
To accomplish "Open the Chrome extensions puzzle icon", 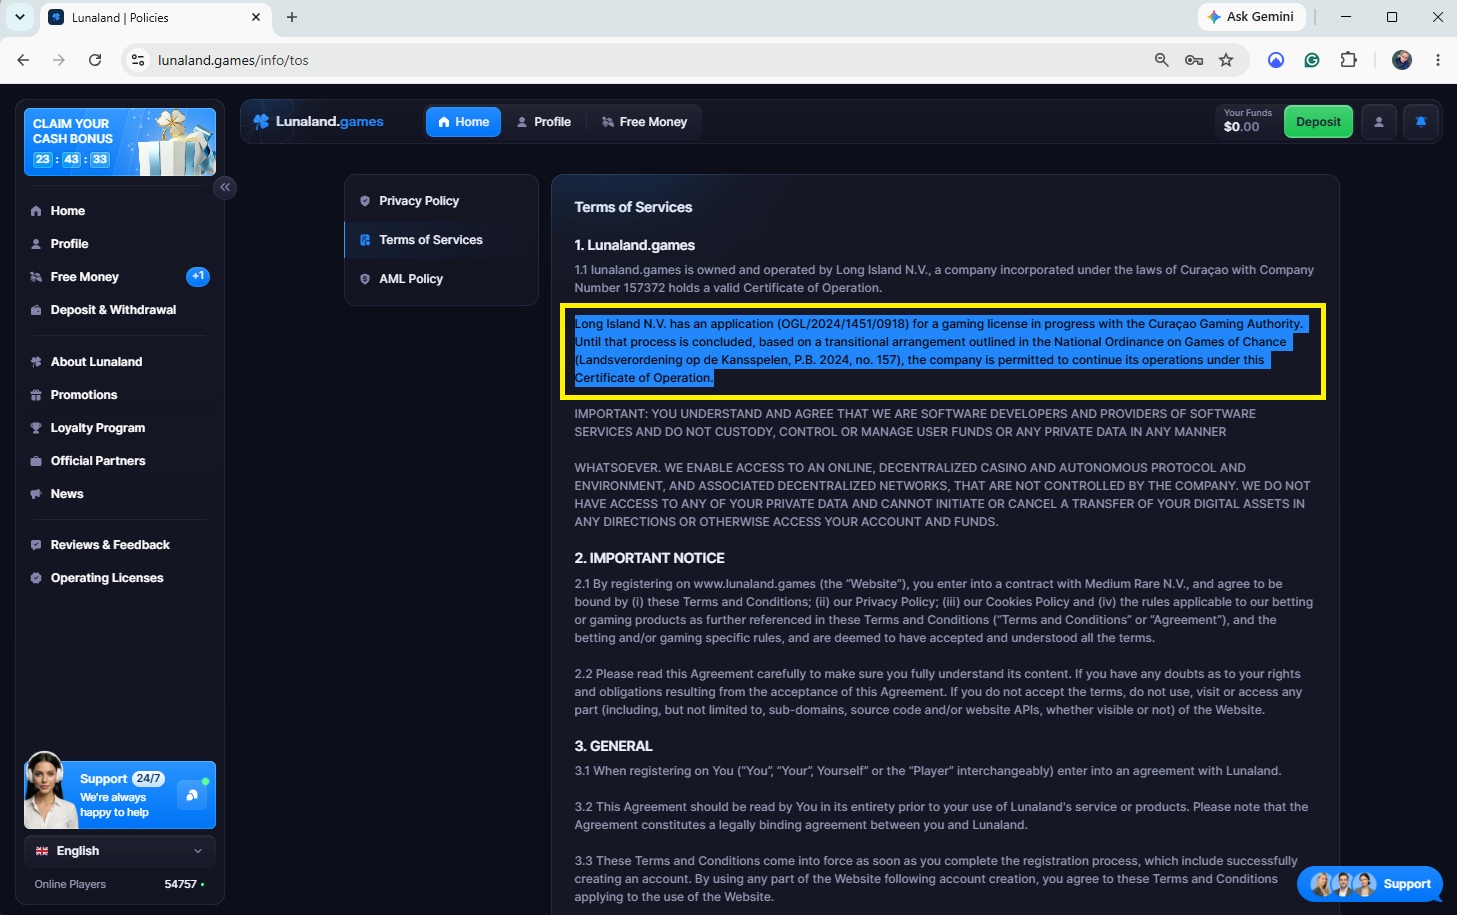I will [1348, 60].
